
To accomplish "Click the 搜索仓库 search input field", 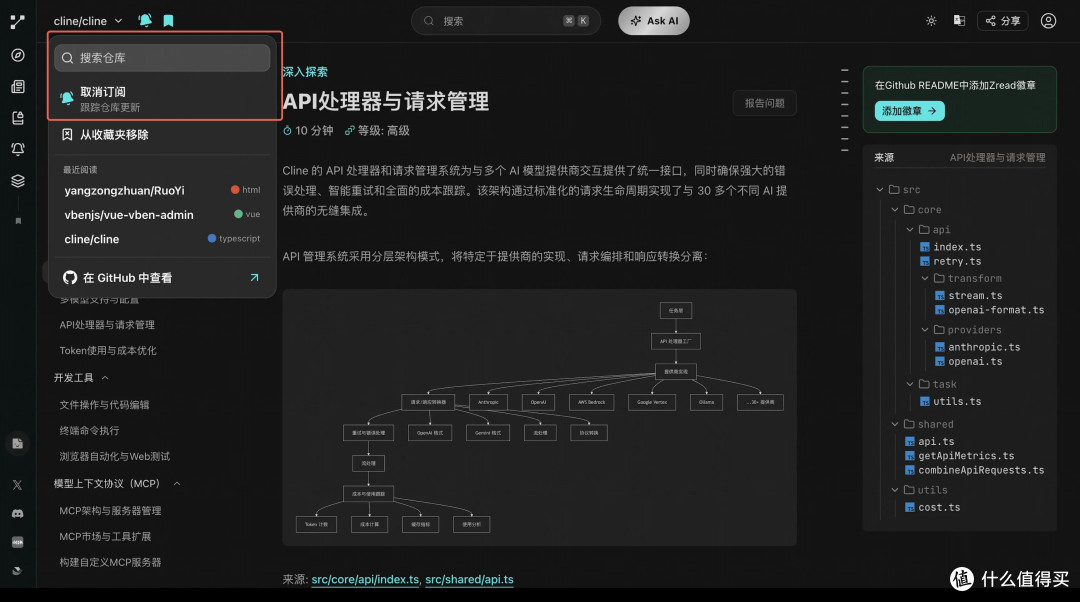I will (x=162, y=57).
